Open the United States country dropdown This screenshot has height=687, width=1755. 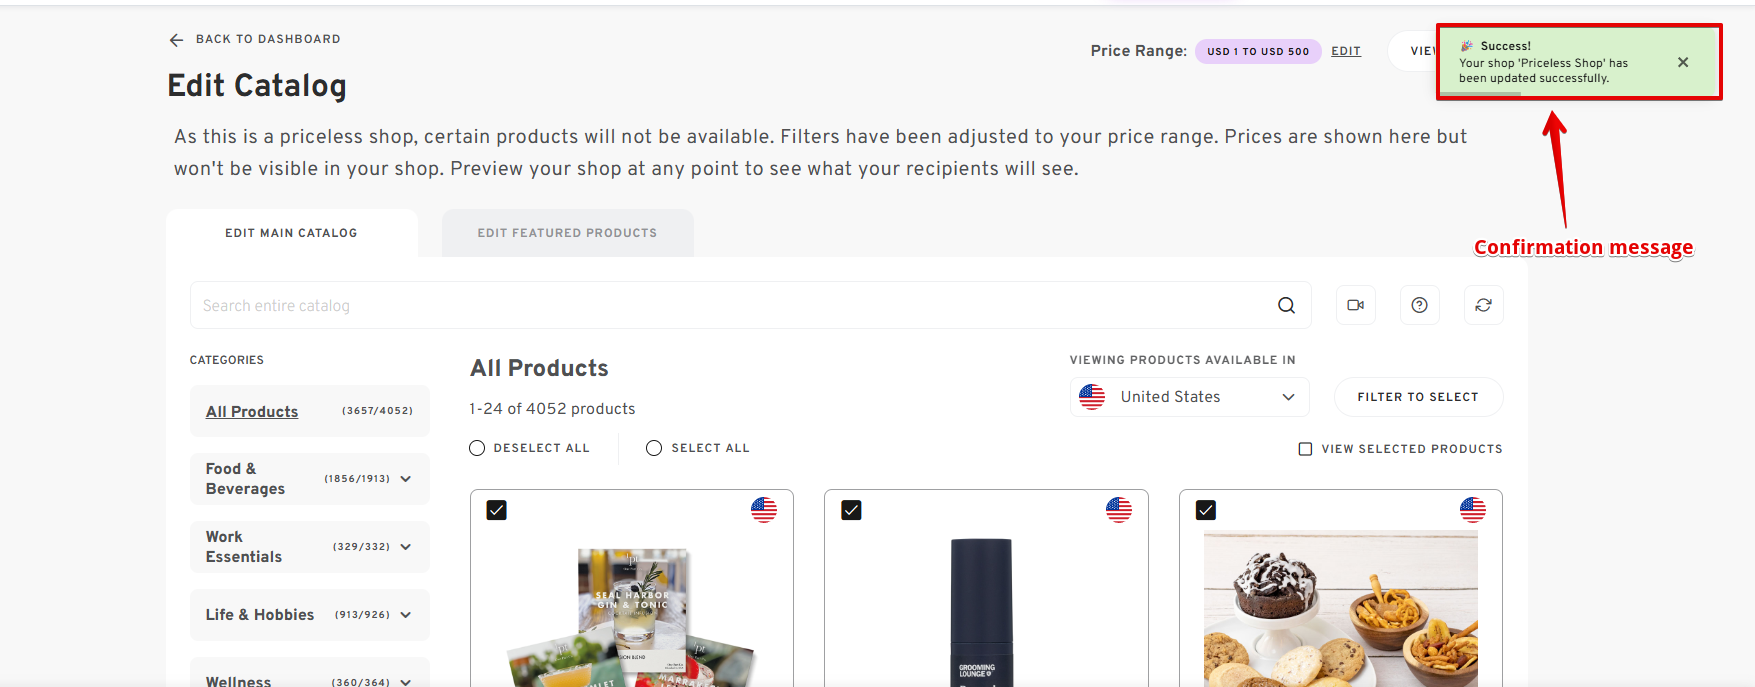point(1189,397)
